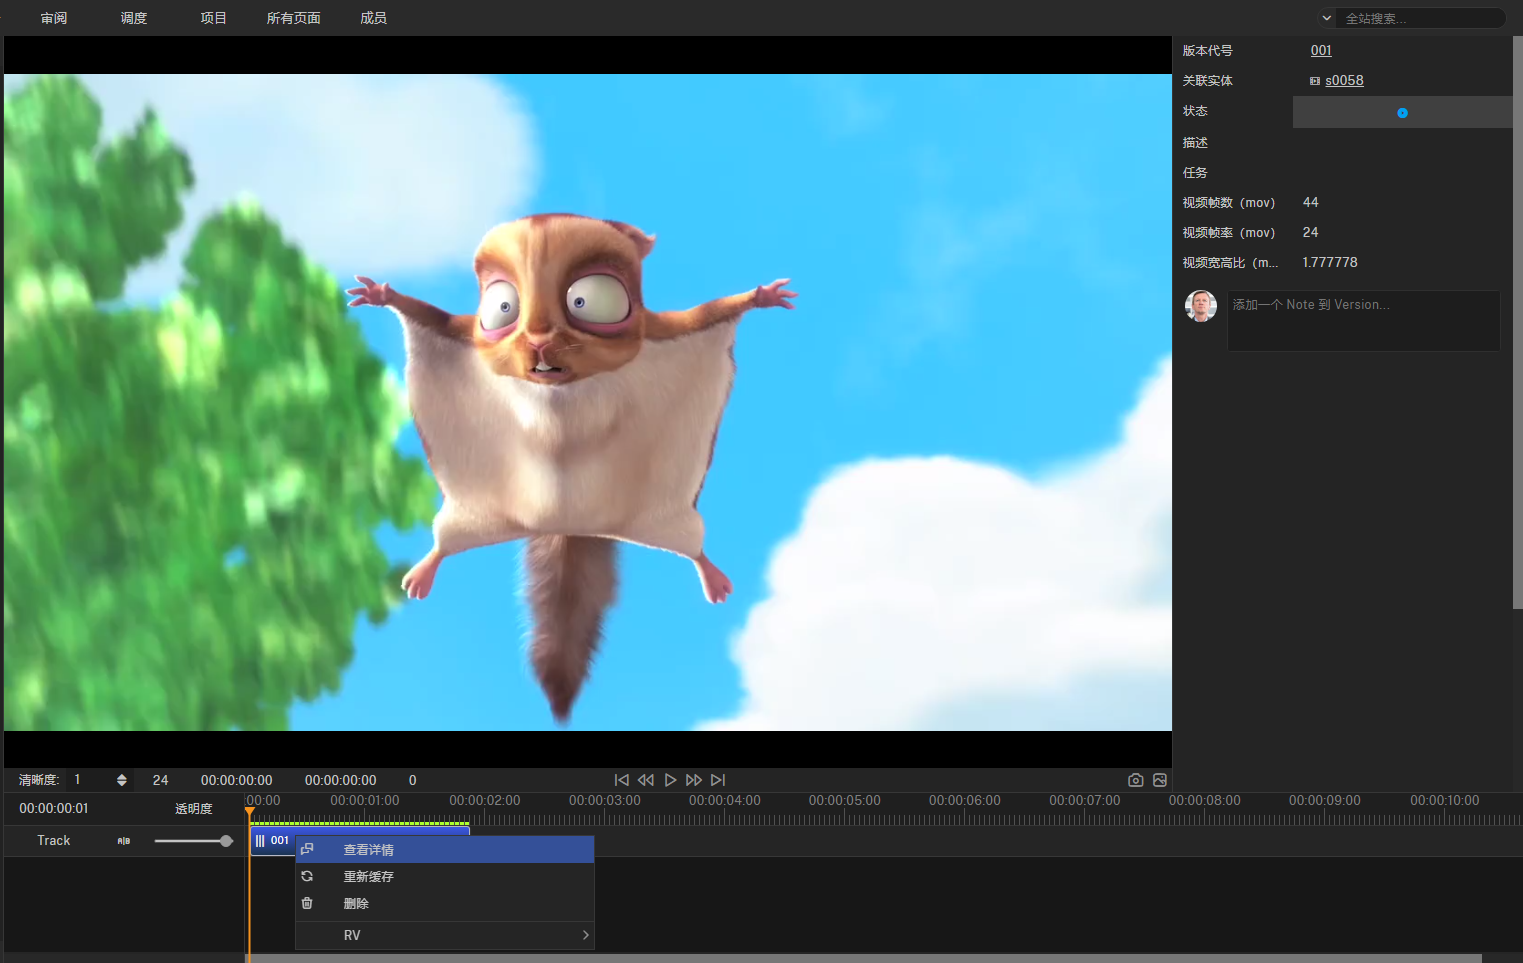Click the squirrel video preview
This screenshot has height=963, width=1523.
click(x=588, y=402)
